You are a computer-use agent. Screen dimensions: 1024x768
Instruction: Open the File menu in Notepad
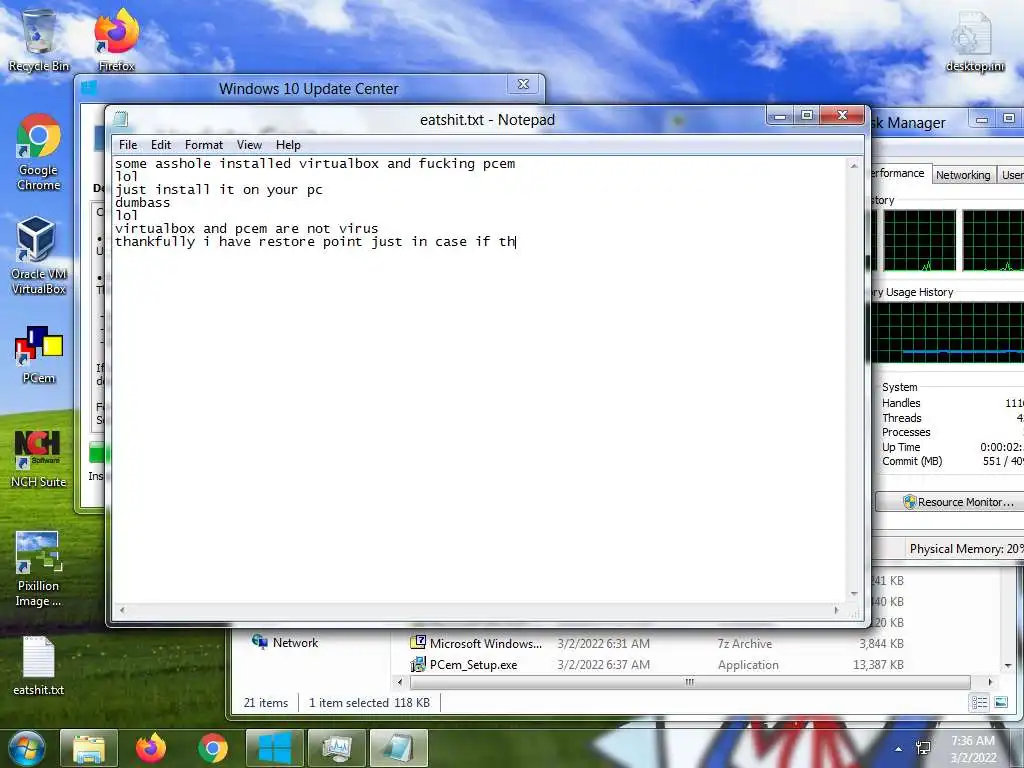pyautogui.click(x=128, y=145)
